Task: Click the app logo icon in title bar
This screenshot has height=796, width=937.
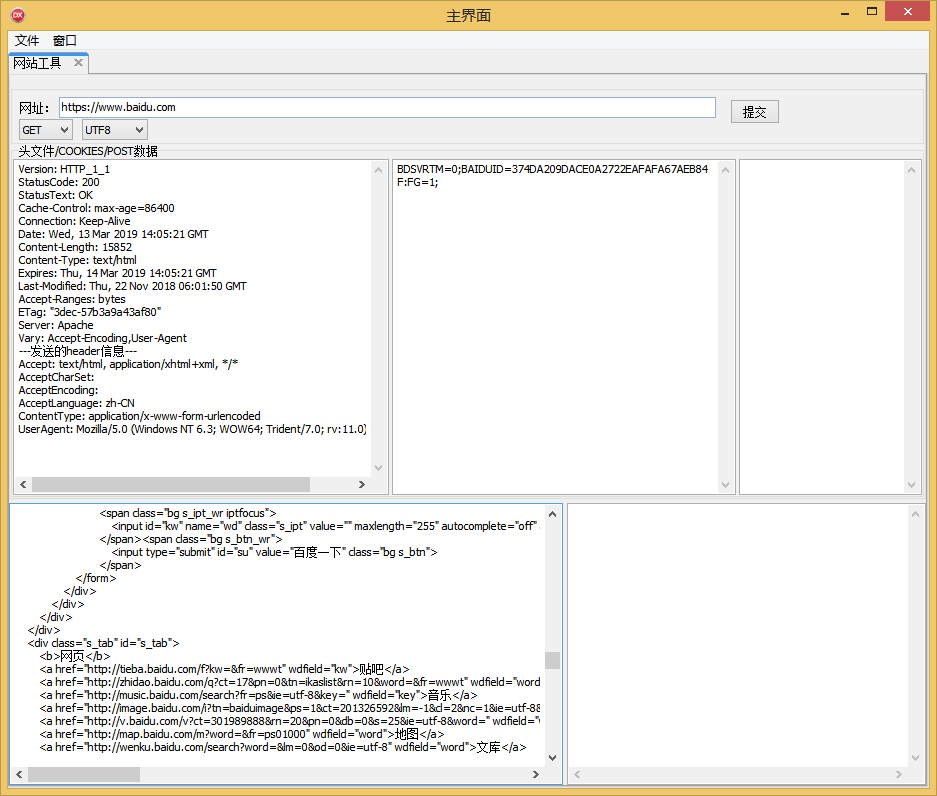Action: pos(18,15)
